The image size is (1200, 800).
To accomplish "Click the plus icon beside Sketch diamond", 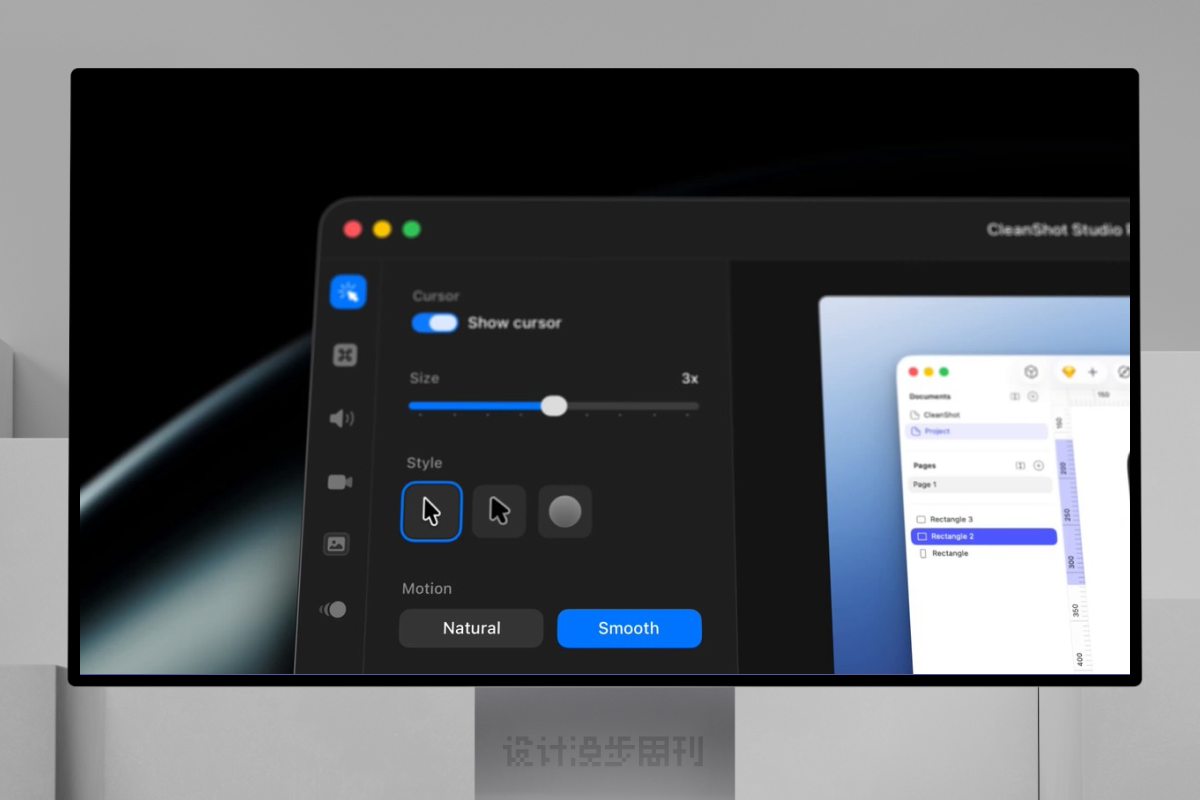I will [1092, 372].
